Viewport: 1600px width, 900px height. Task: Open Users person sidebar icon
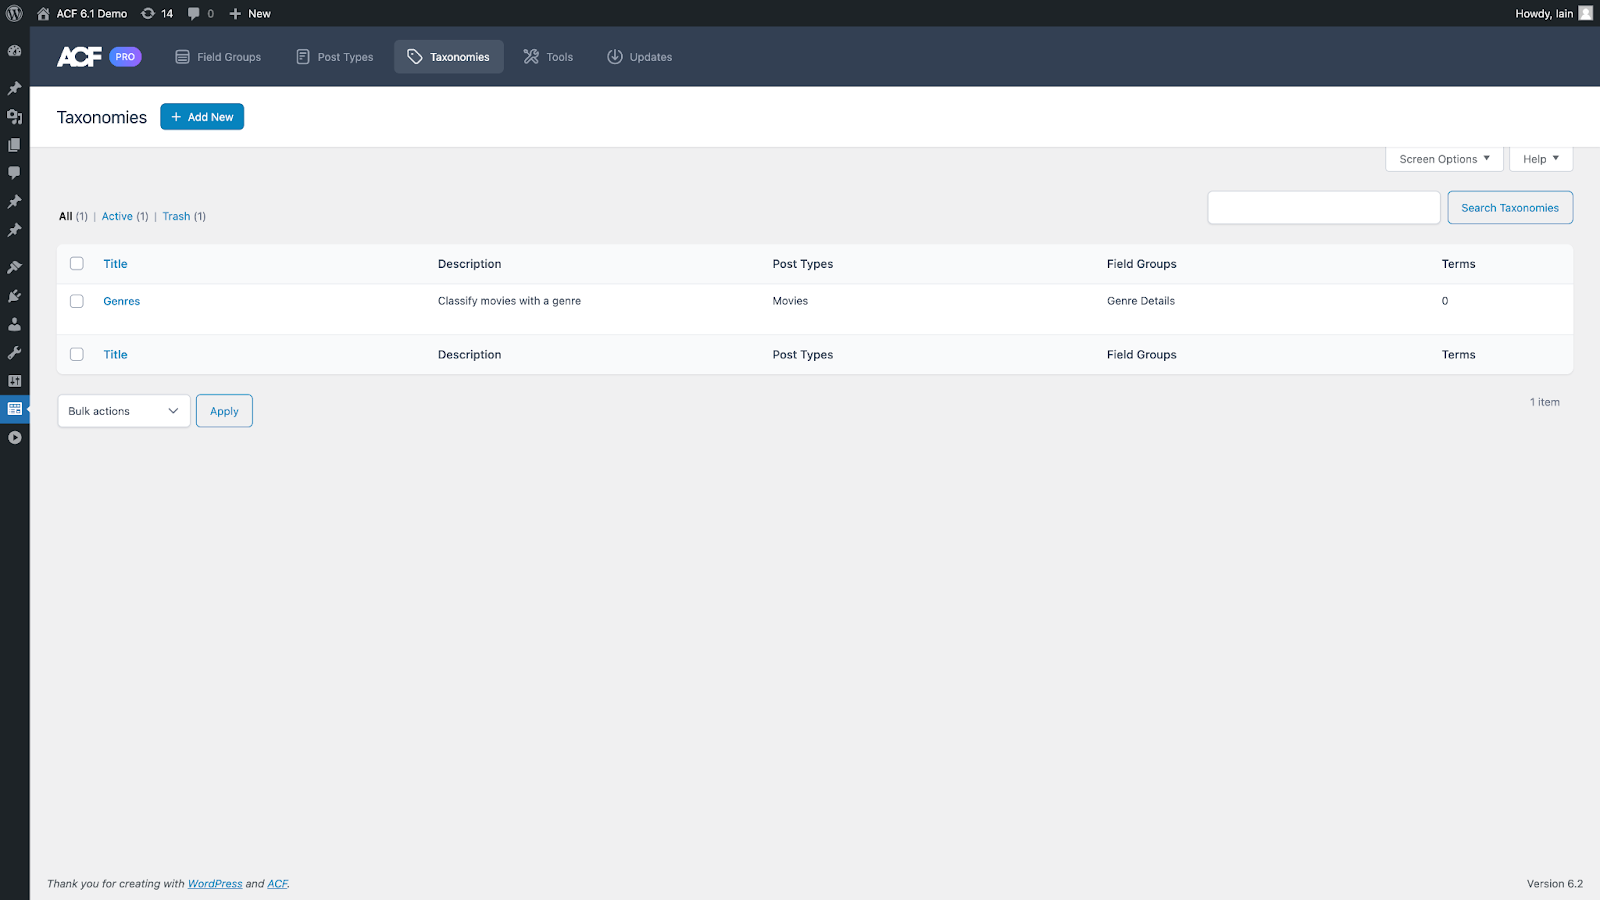pyautogui.click(x=14, y=324)
